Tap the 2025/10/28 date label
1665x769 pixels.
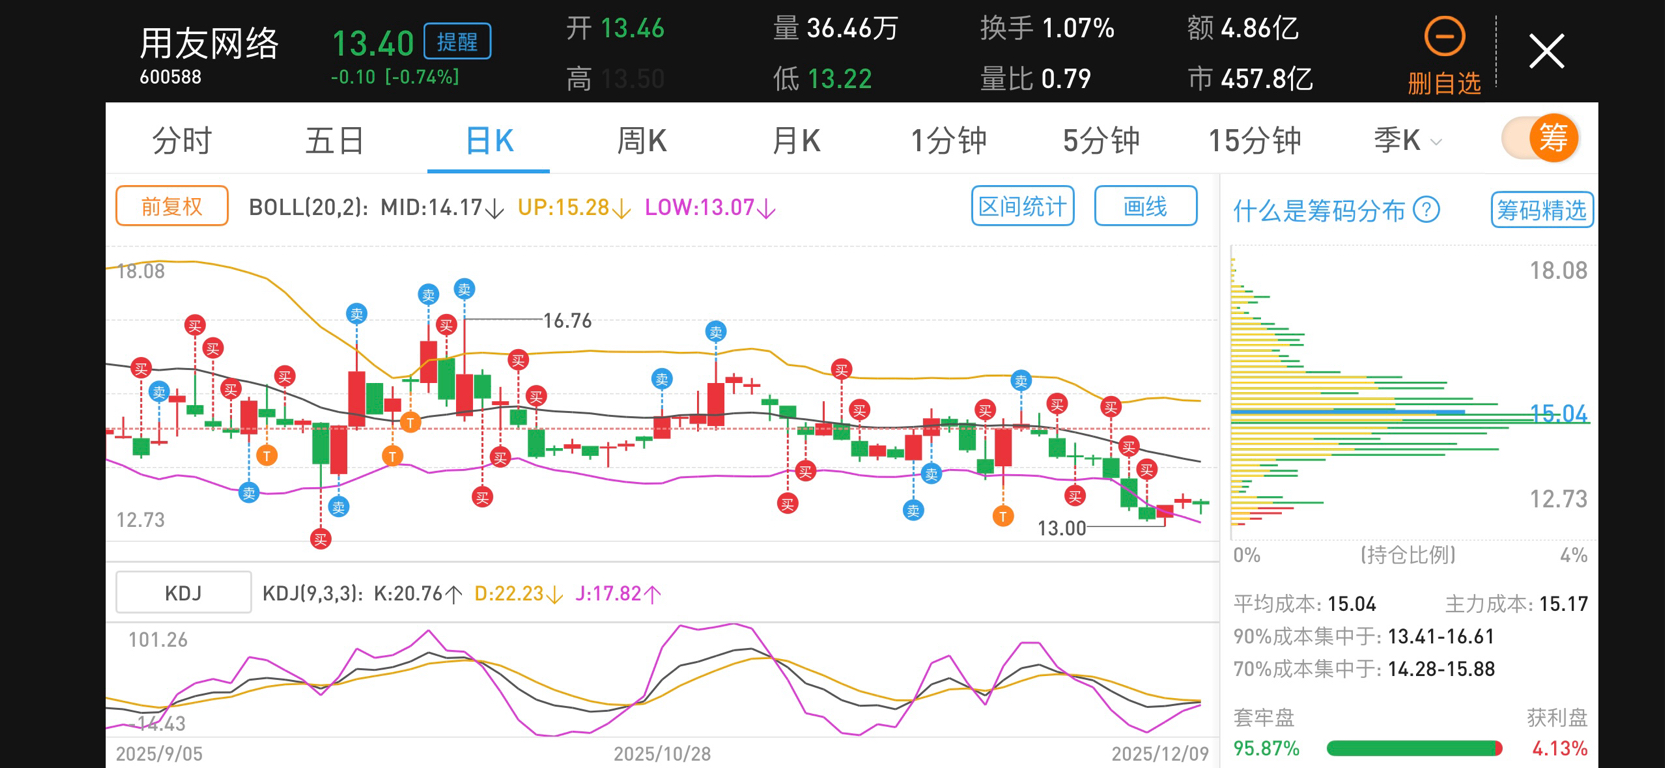tap(662, 754)
